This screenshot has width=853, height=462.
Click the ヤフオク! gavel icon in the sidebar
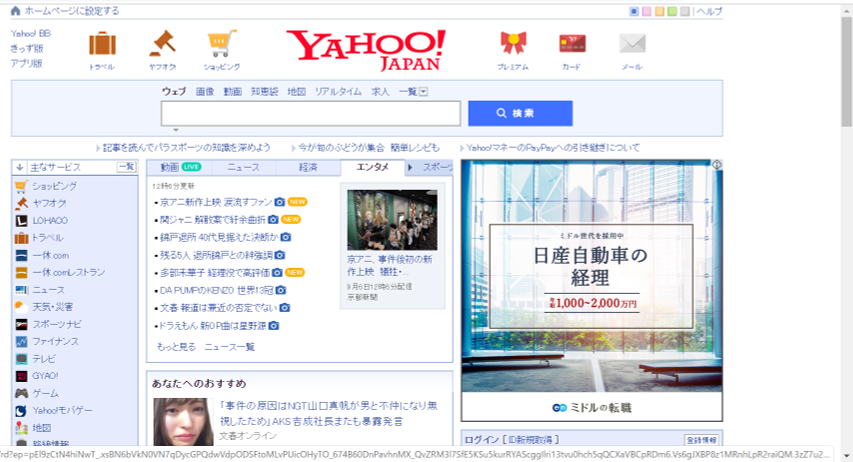(x=21, y=204)
